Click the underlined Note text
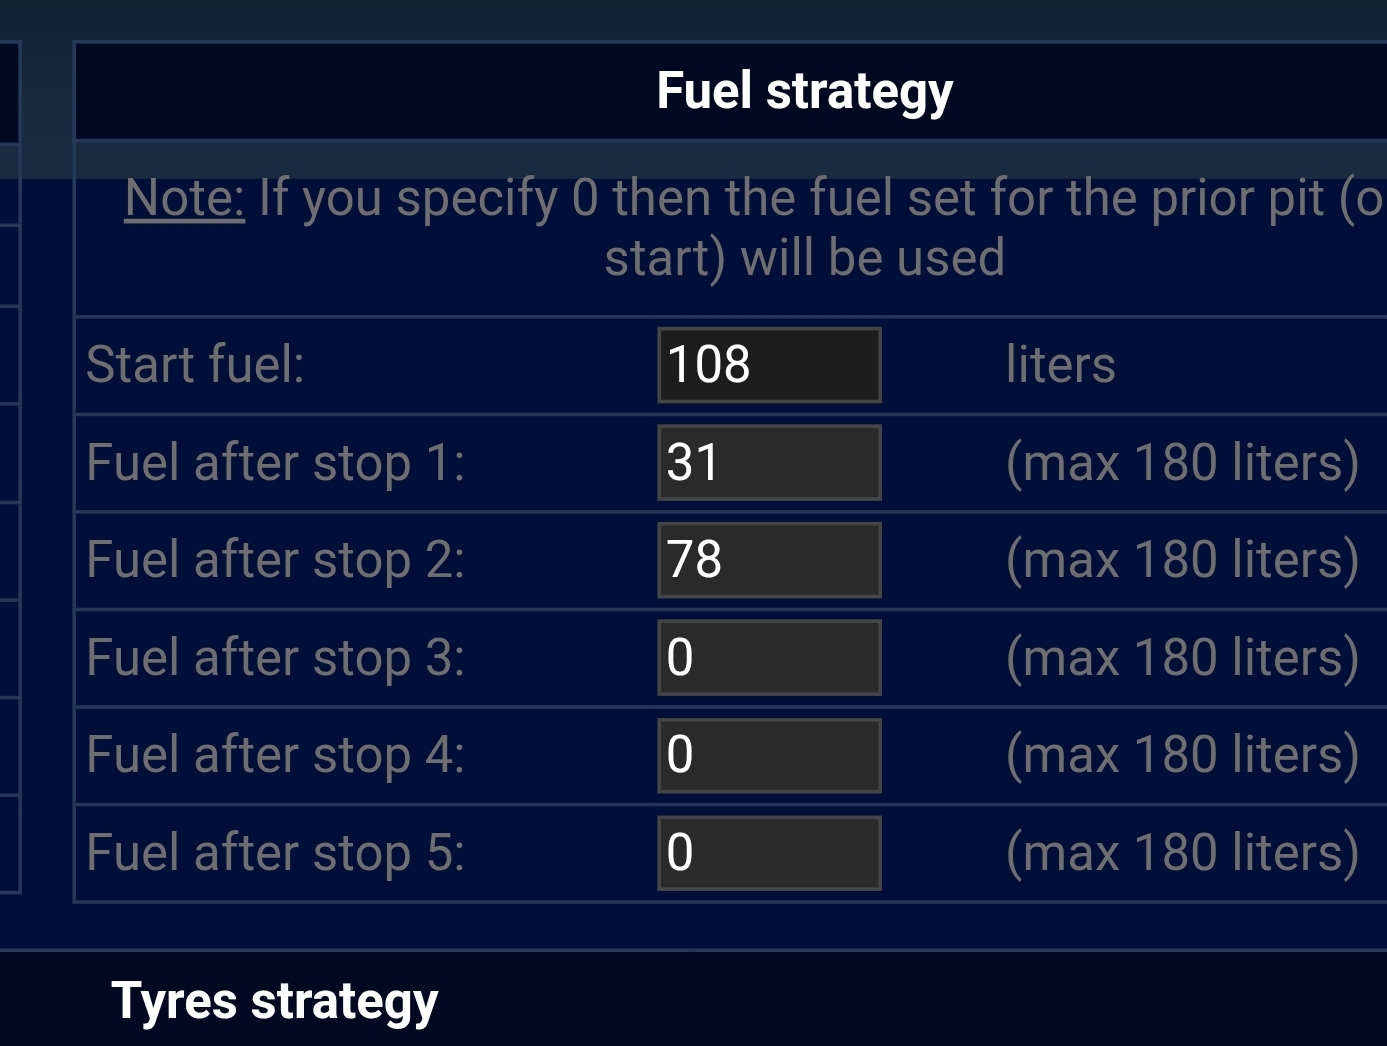 tap(184, 198)
